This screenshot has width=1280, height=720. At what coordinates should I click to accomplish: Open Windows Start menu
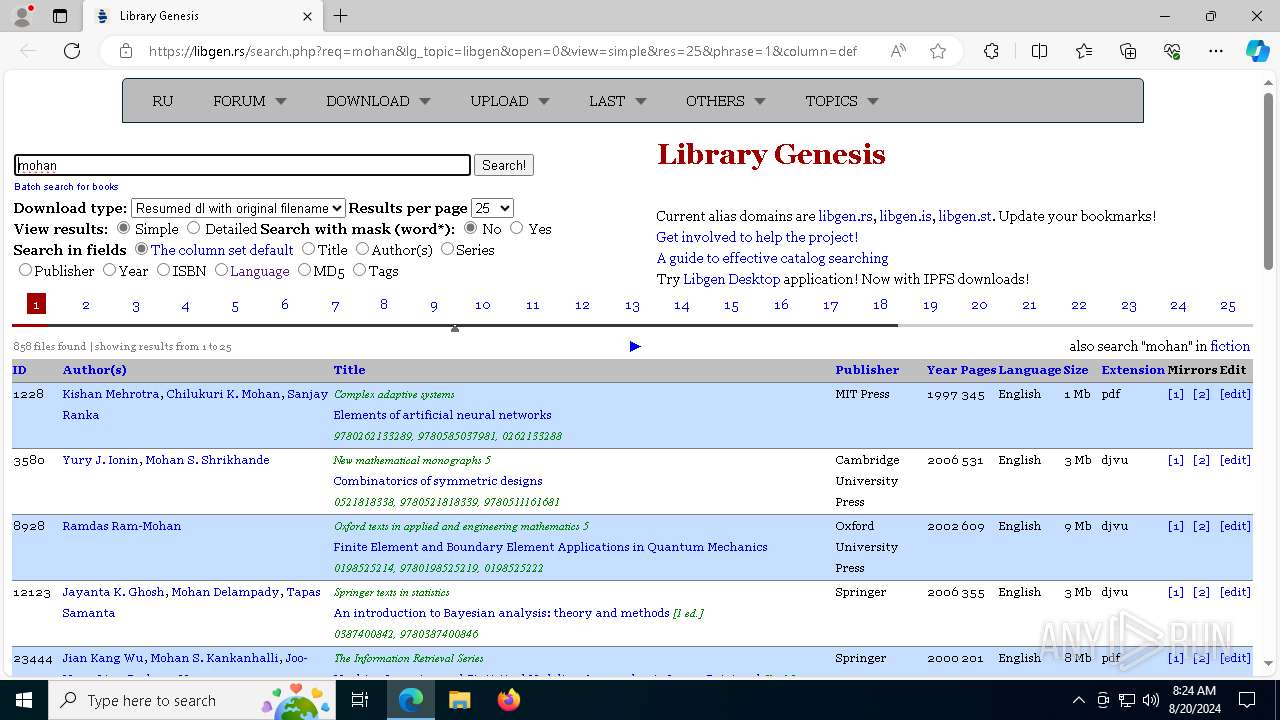click(x=24, y=700)
